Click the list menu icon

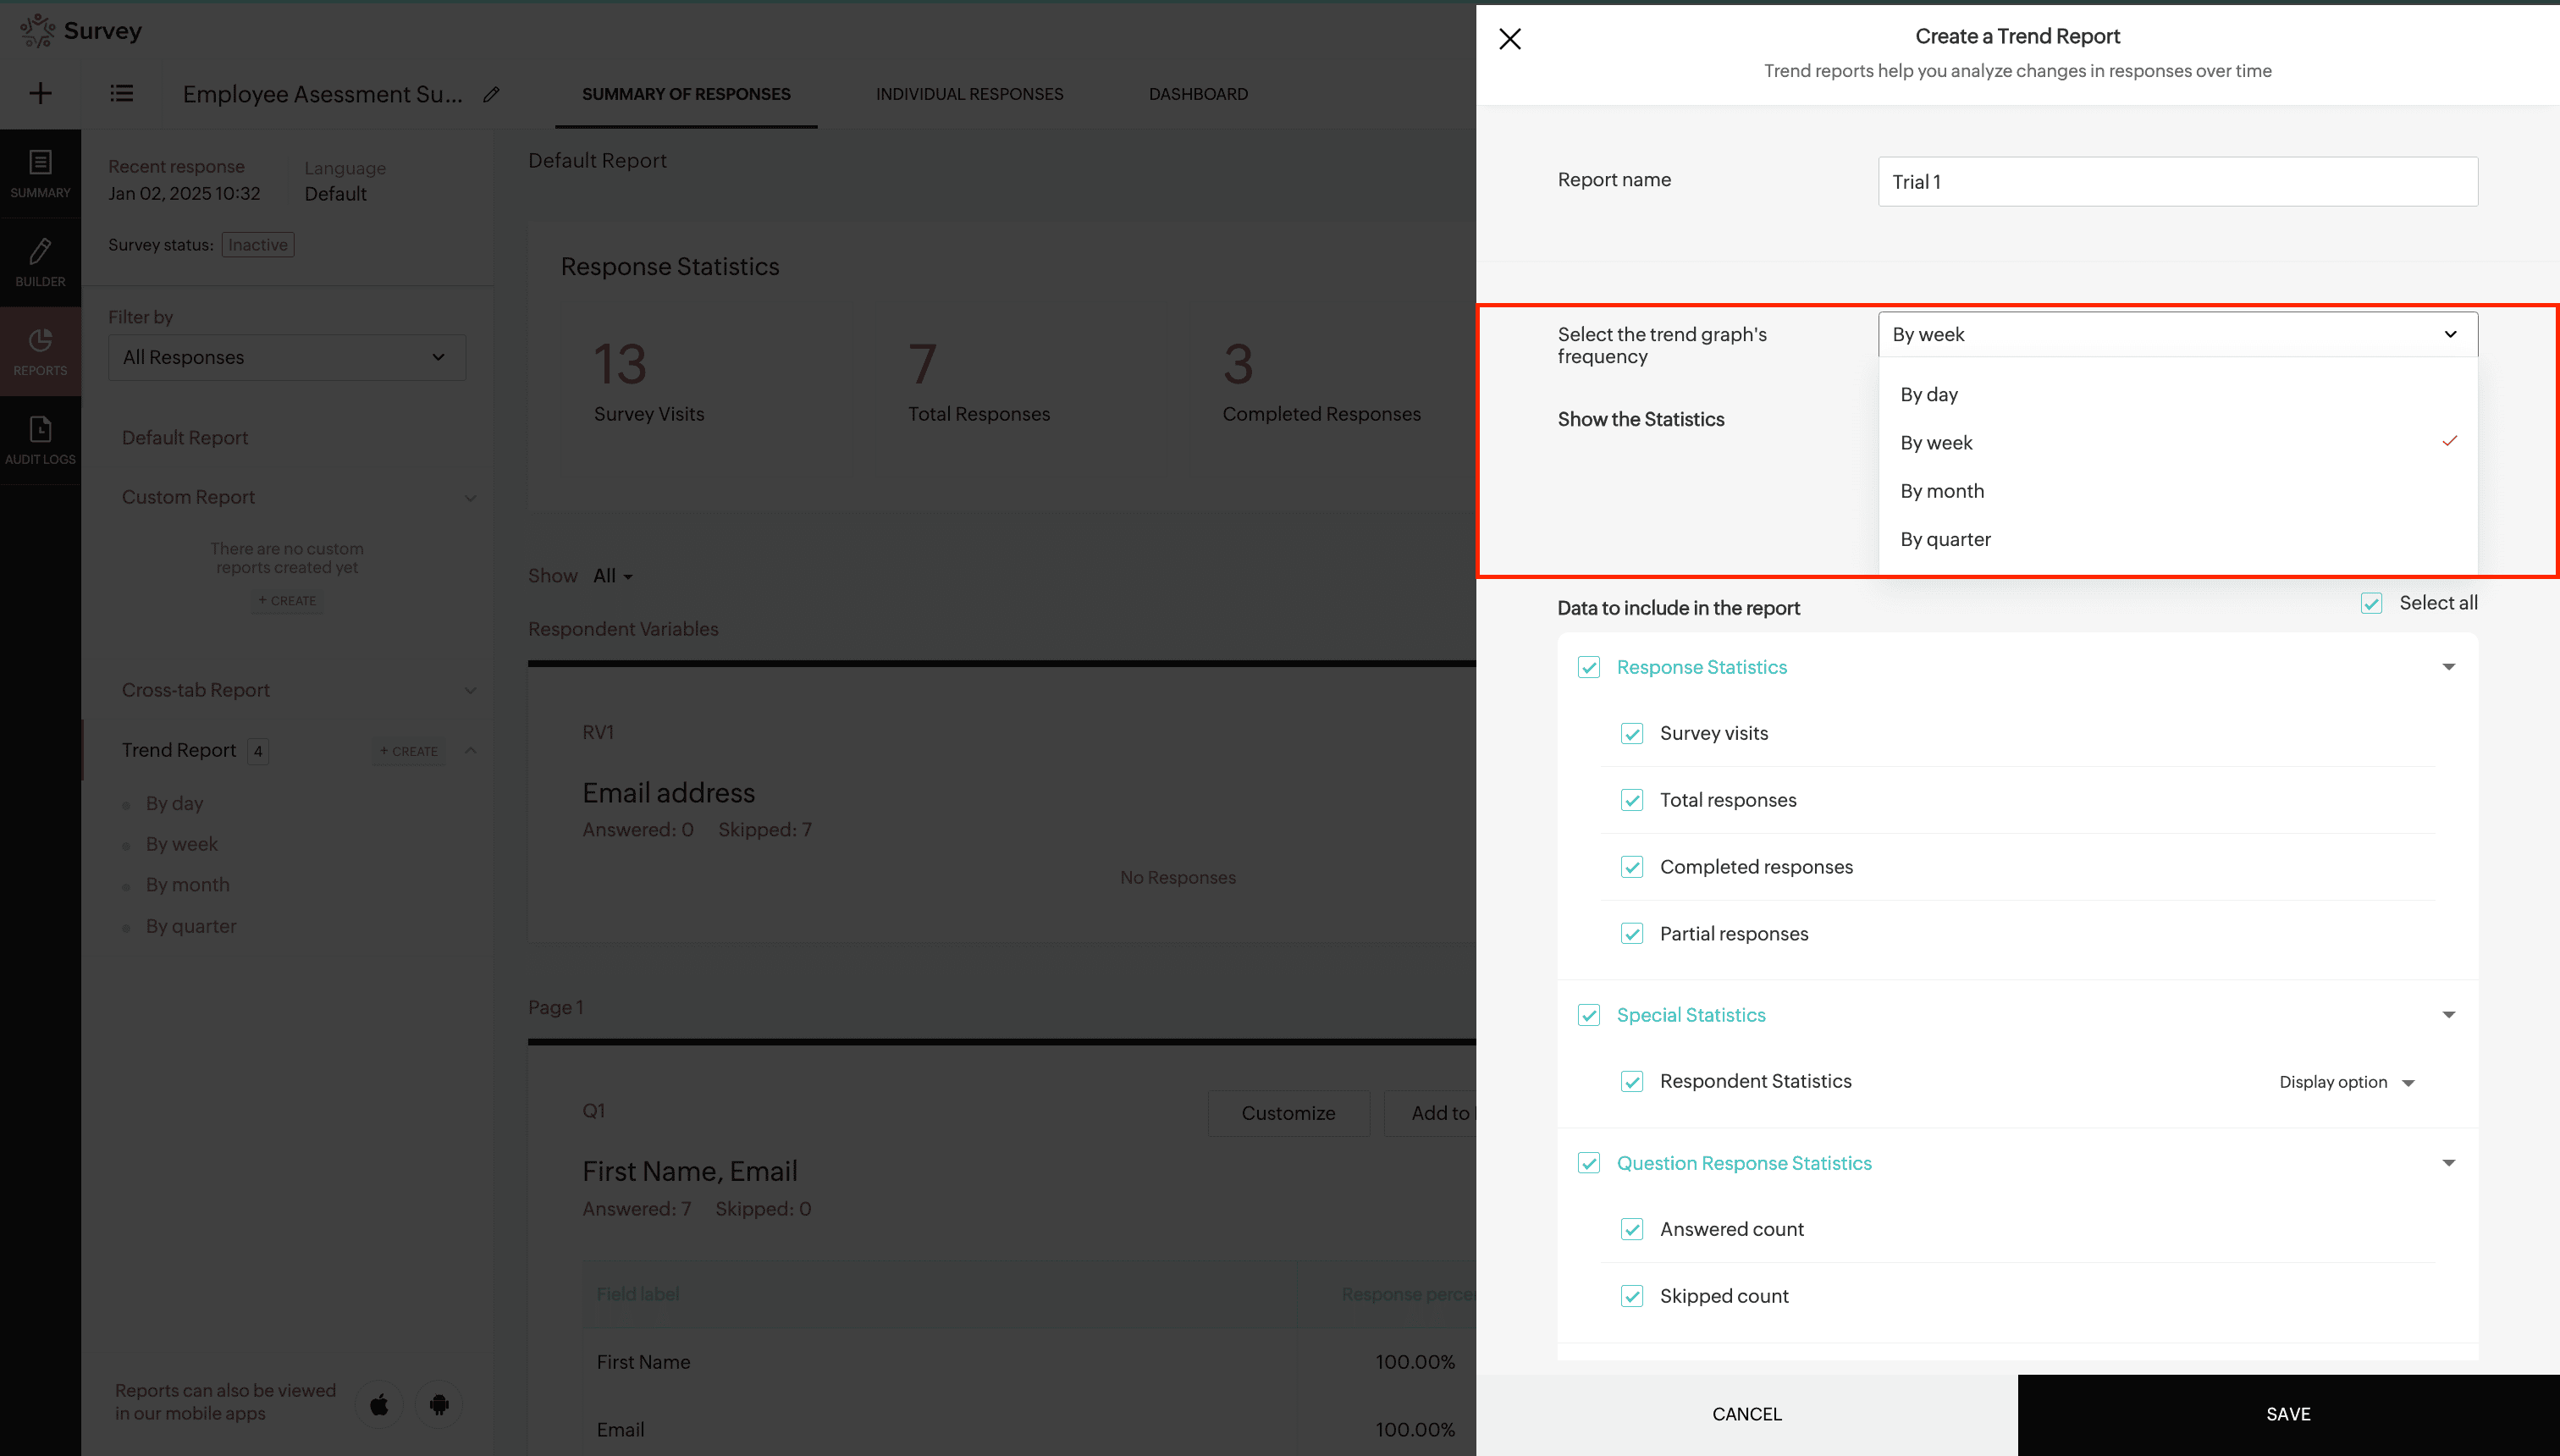point(122,93)
